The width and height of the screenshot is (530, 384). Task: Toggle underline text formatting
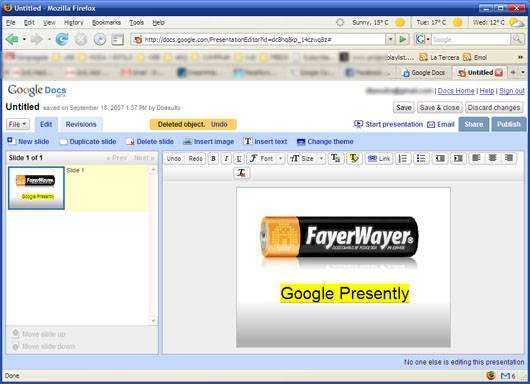pos(239,159)
